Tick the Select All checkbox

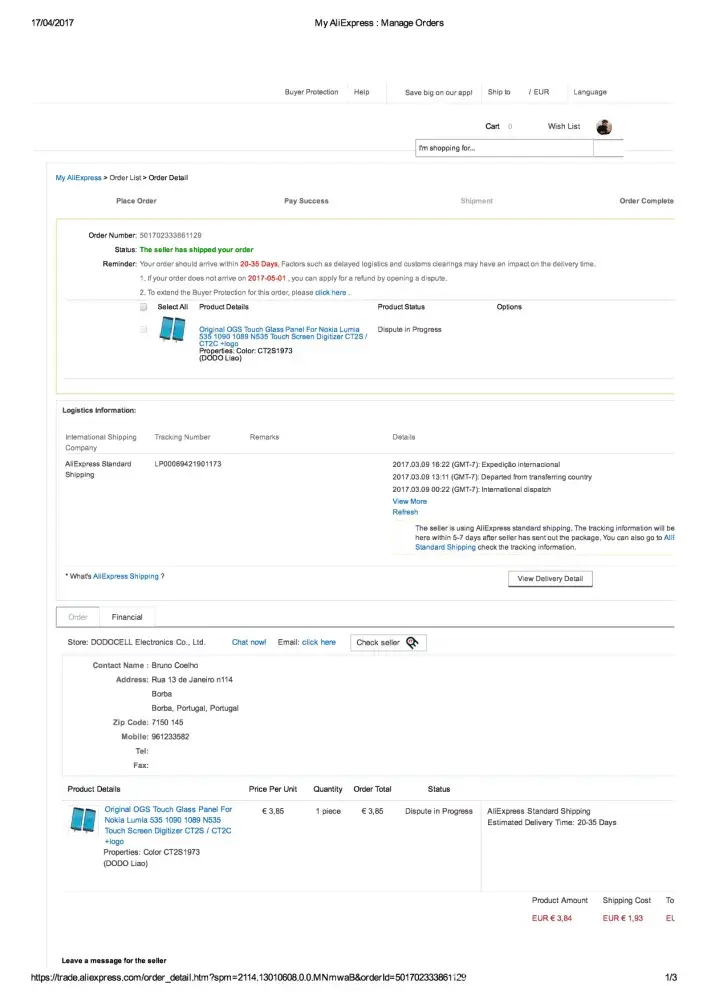pyautogui.click(x=143, y=307)
